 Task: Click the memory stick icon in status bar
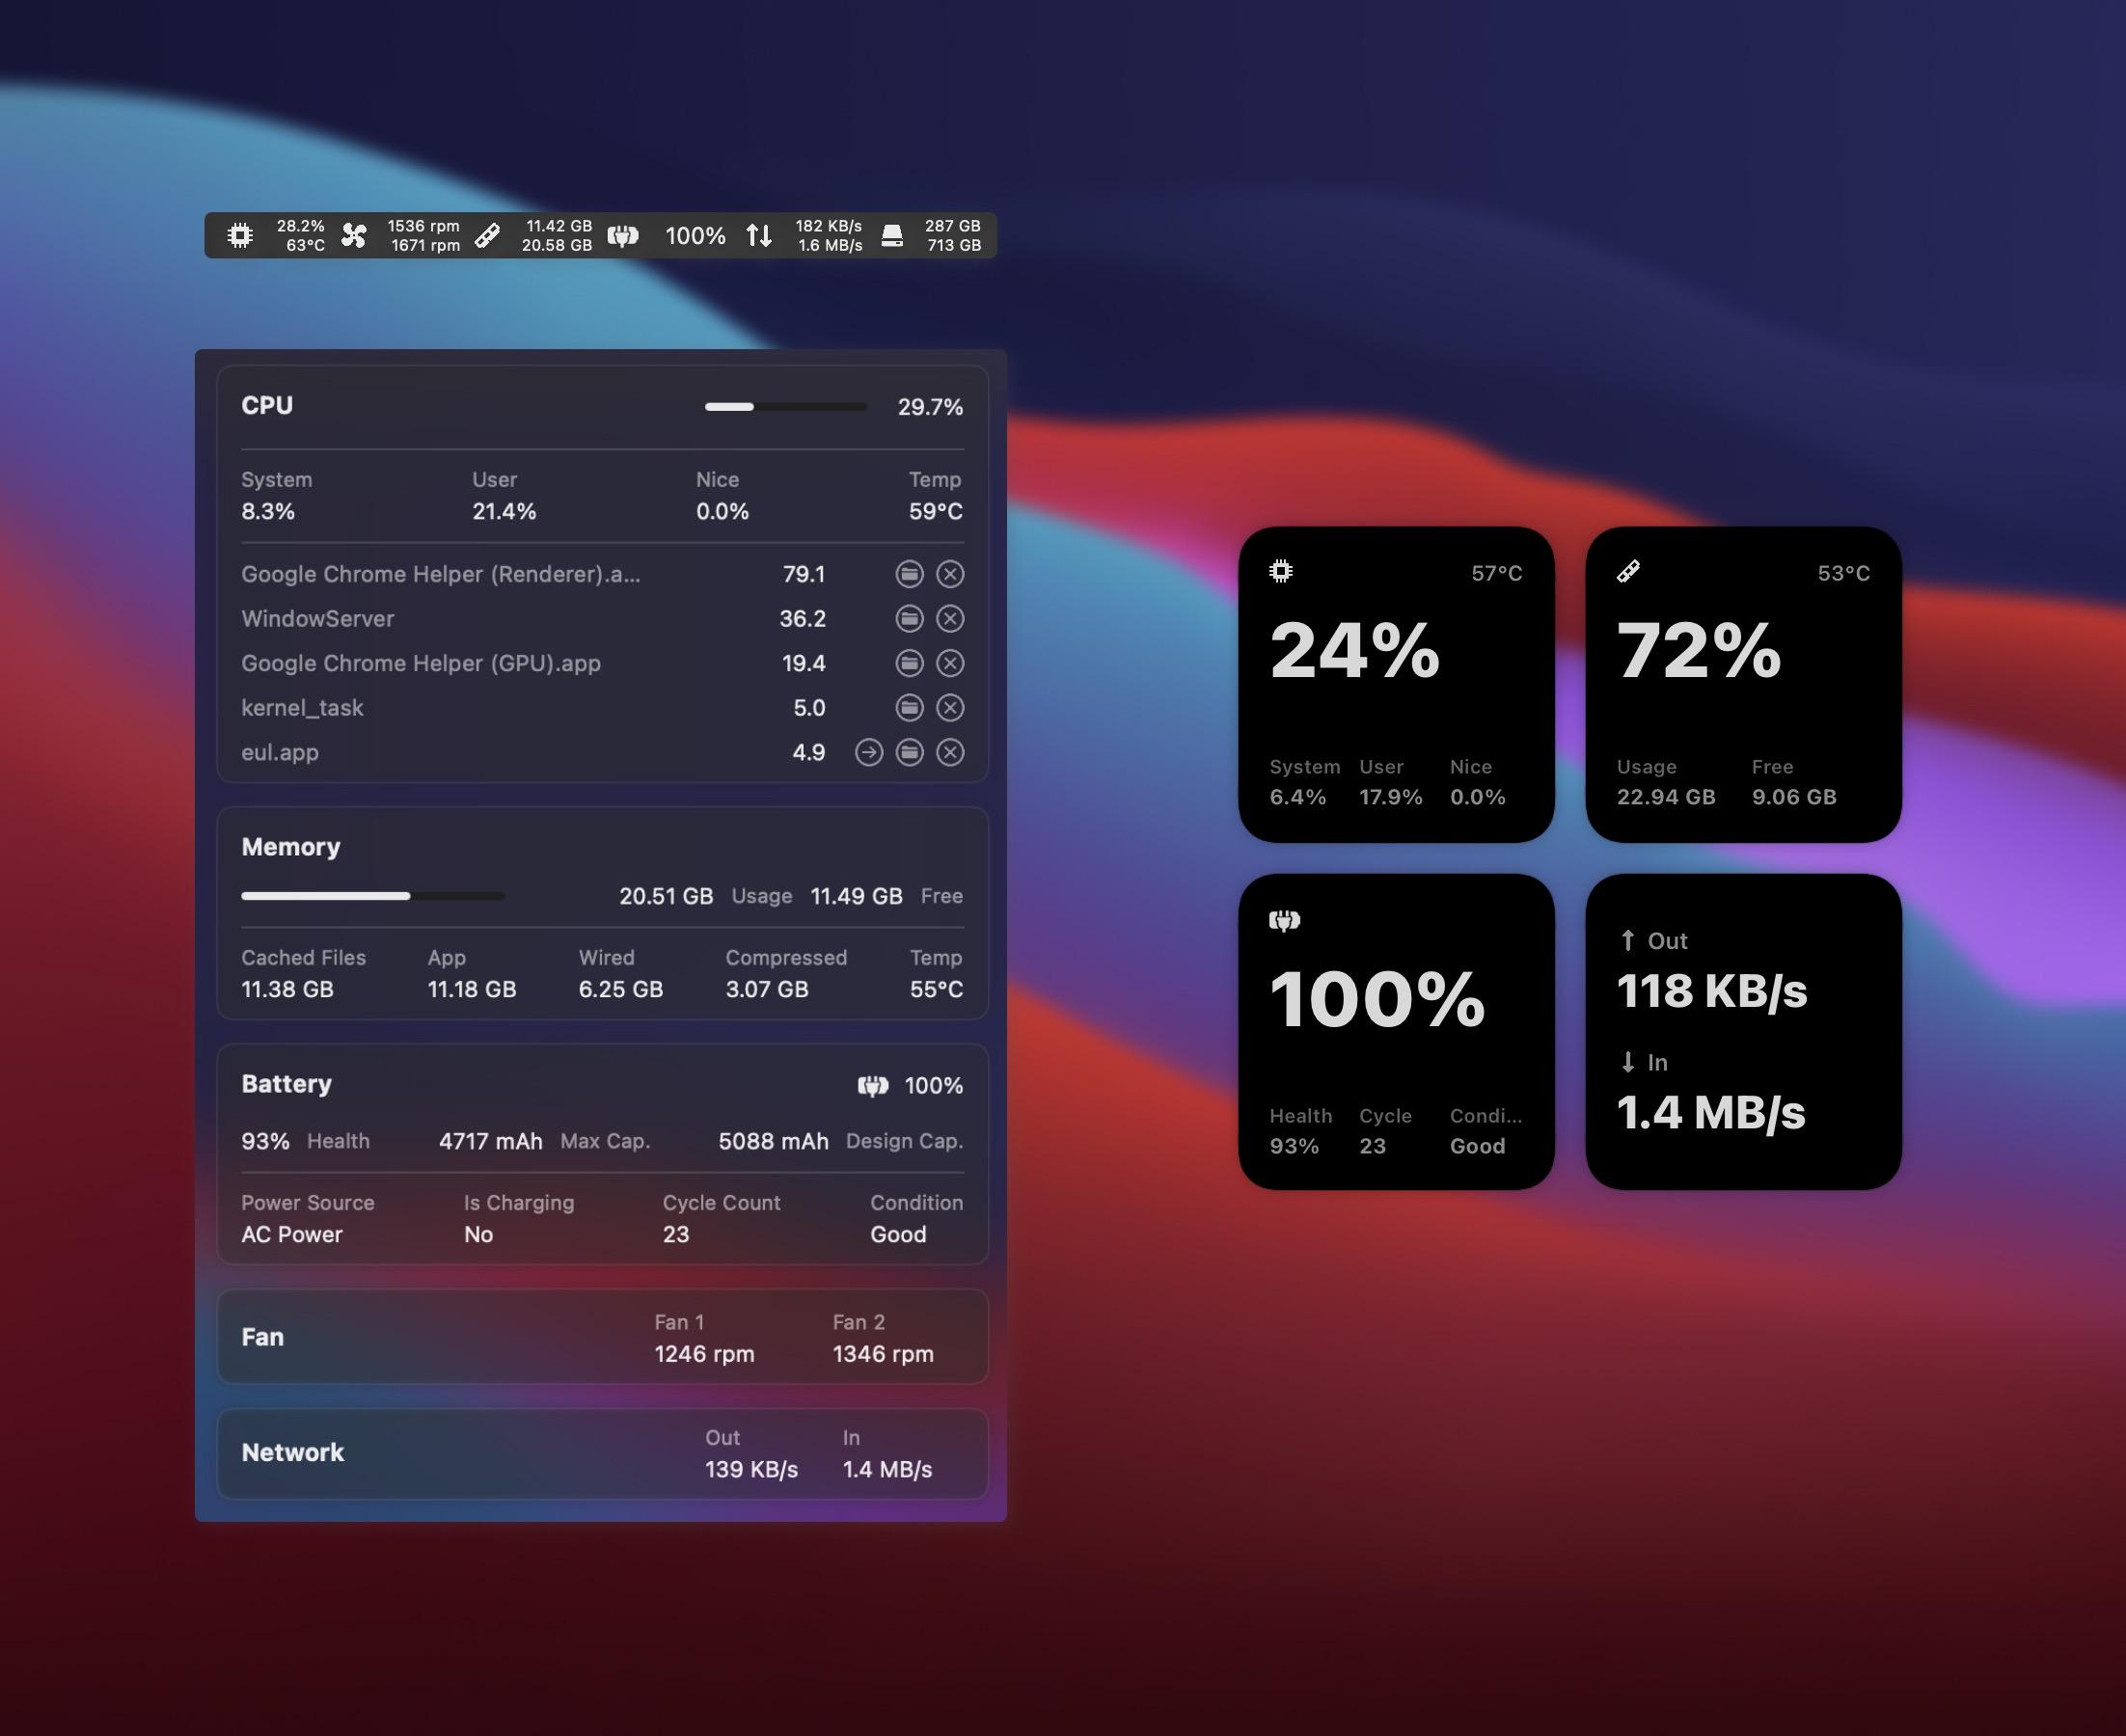[x=487, y=236]
